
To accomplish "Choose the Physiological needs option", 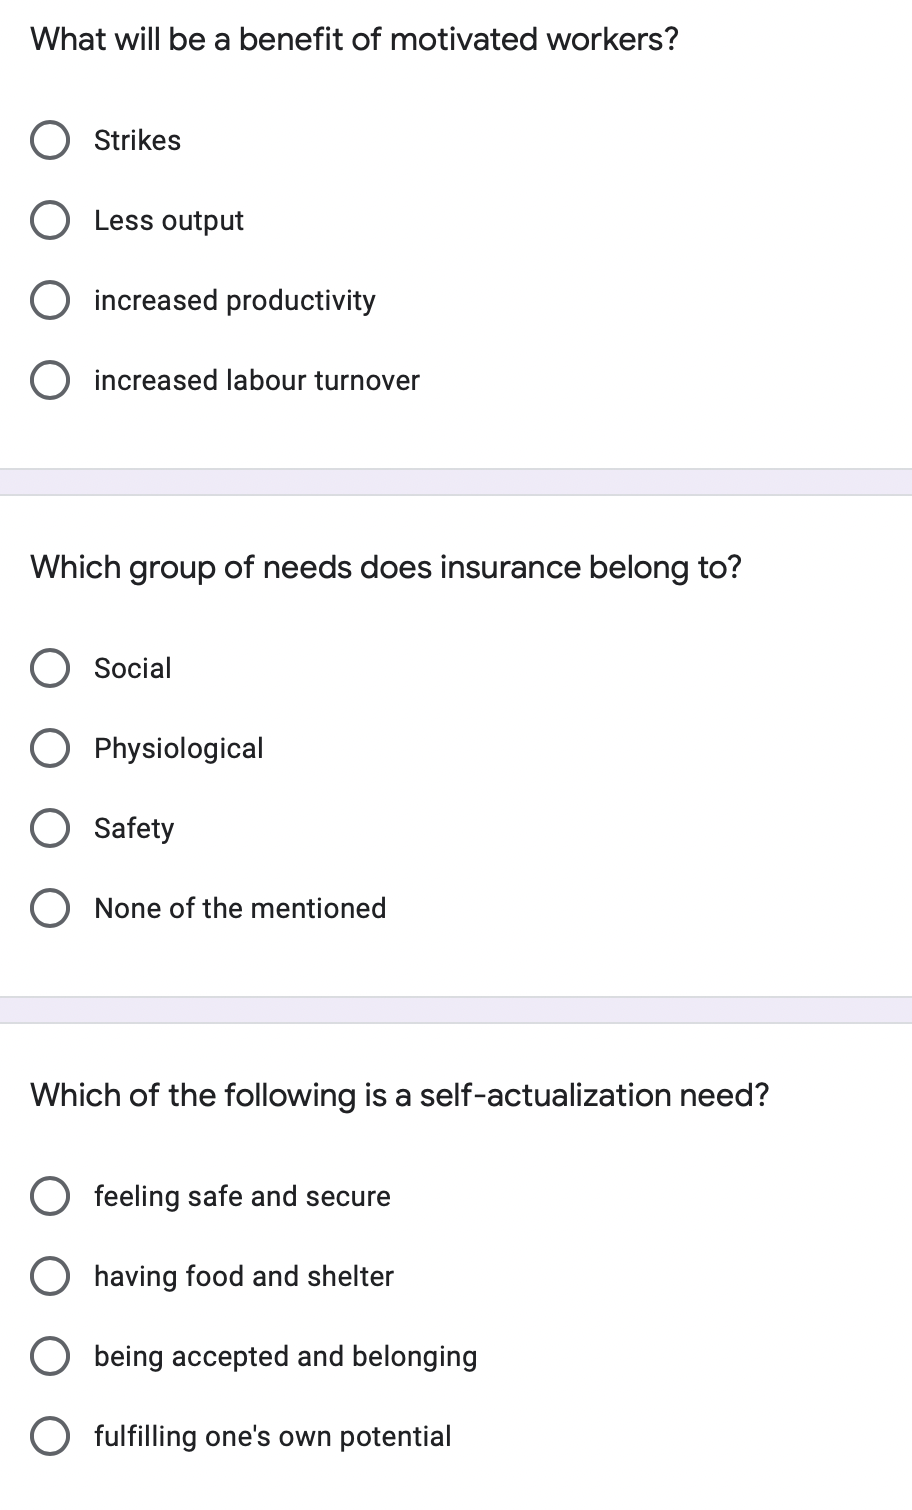I will (x=50, y=748).
